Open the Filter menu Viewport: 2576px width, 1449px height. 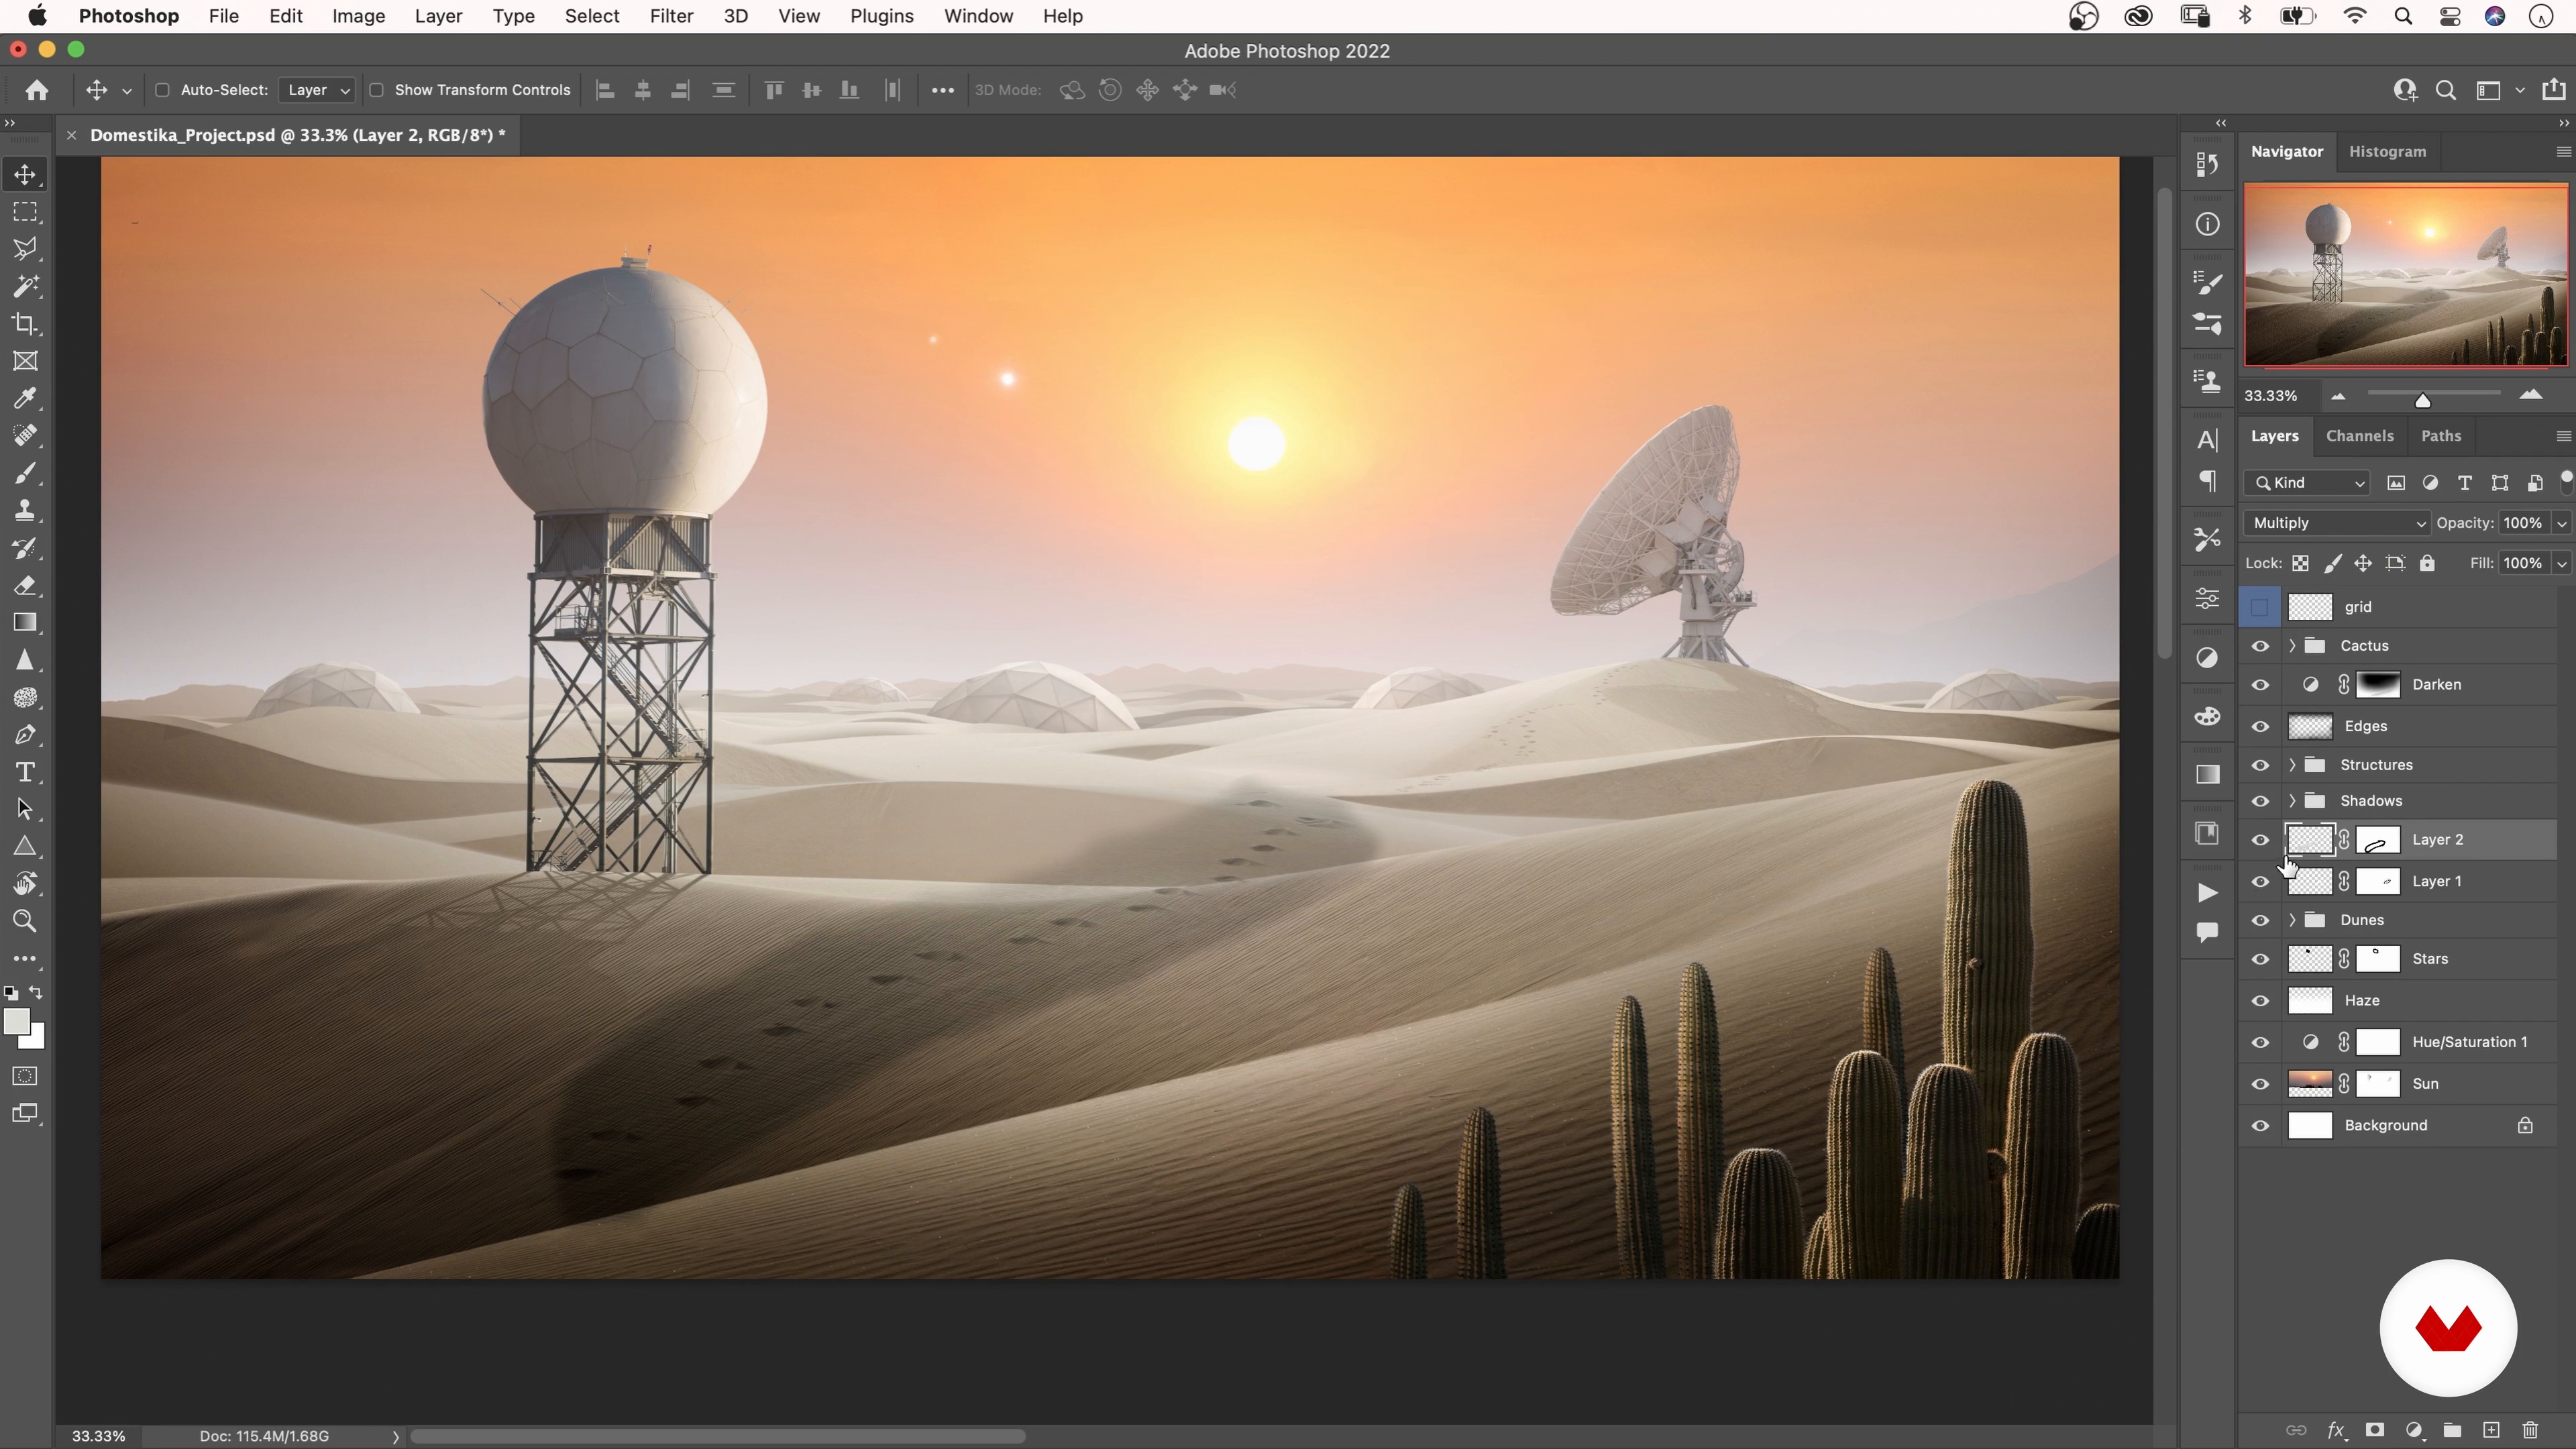tap(671, 16)
